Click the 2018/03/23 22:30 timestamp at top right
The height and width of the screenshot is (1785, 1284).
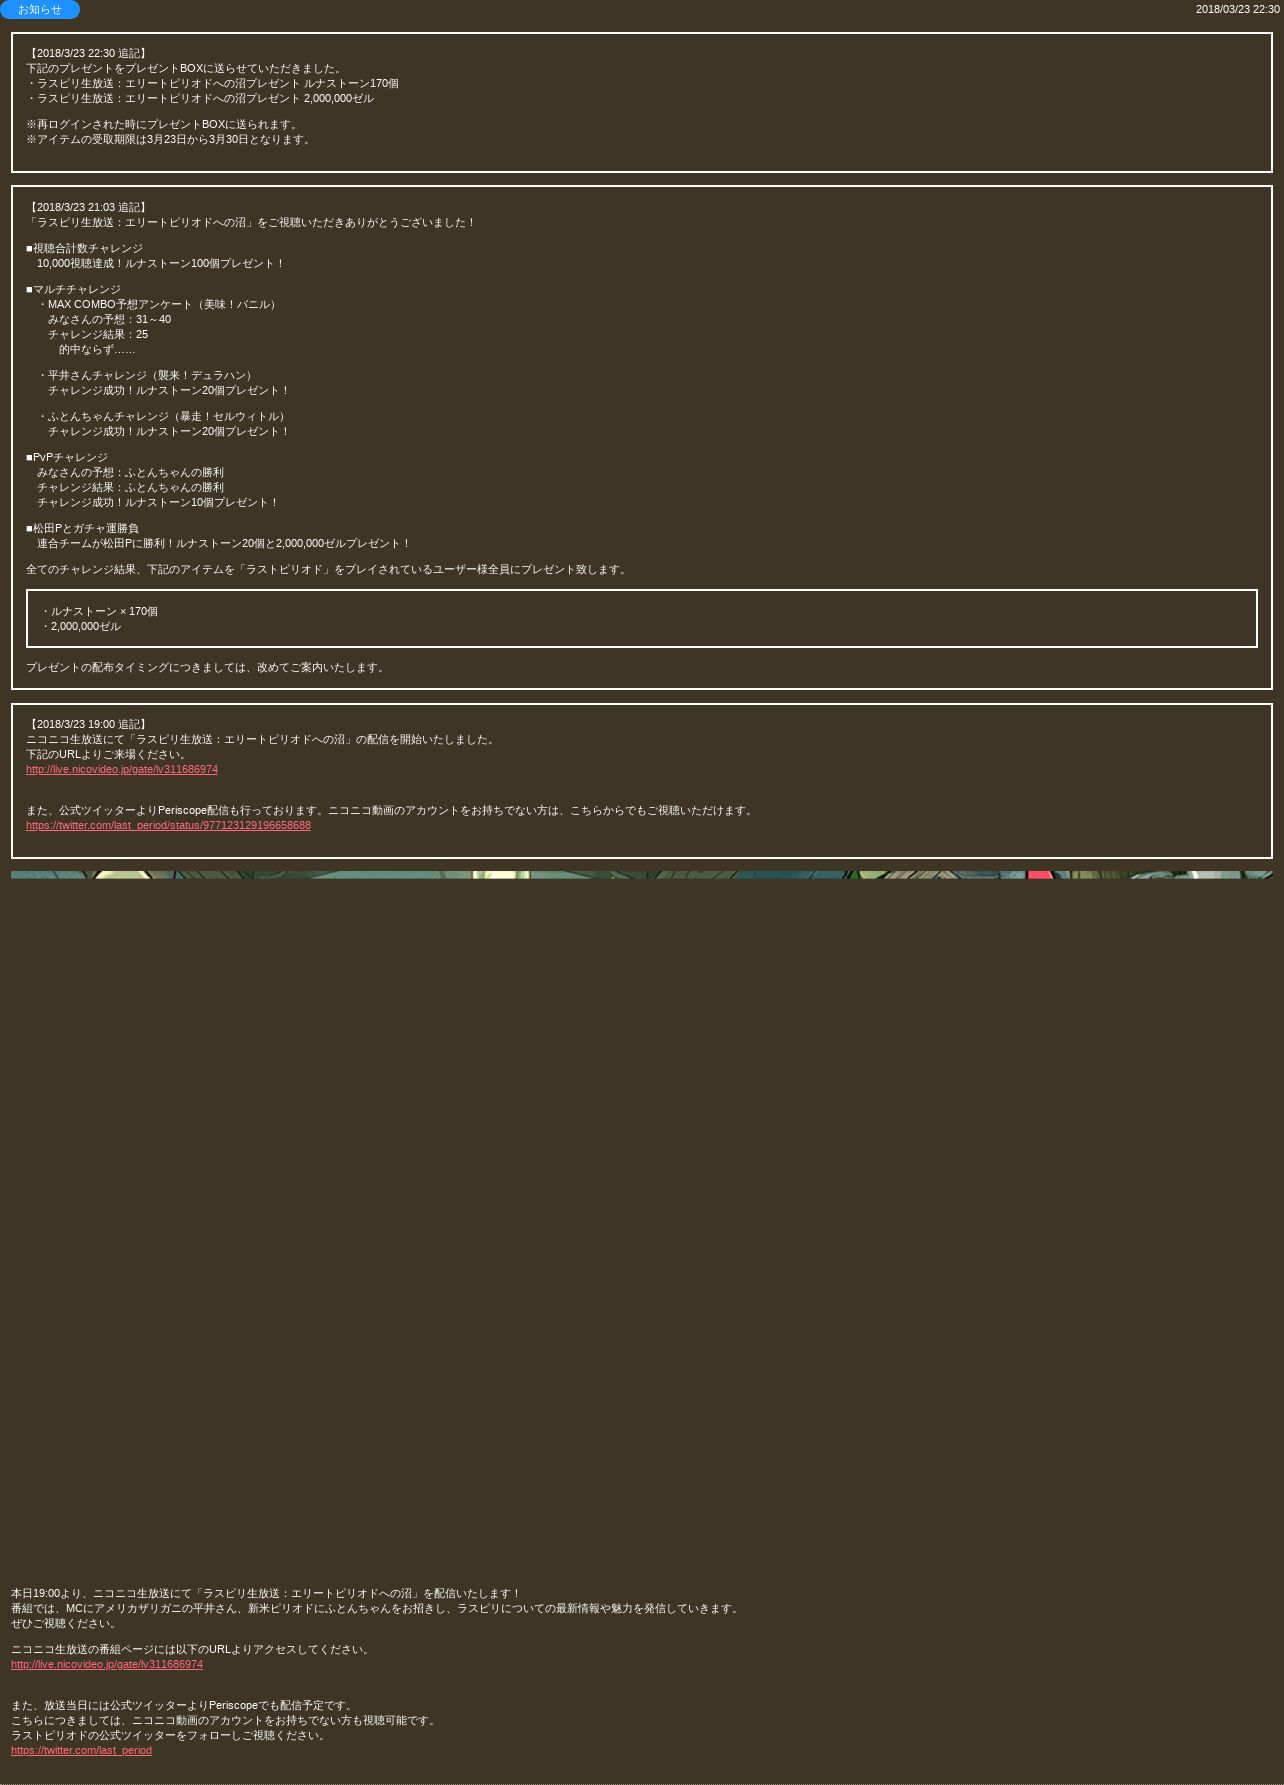click(x=1237, y=9)
